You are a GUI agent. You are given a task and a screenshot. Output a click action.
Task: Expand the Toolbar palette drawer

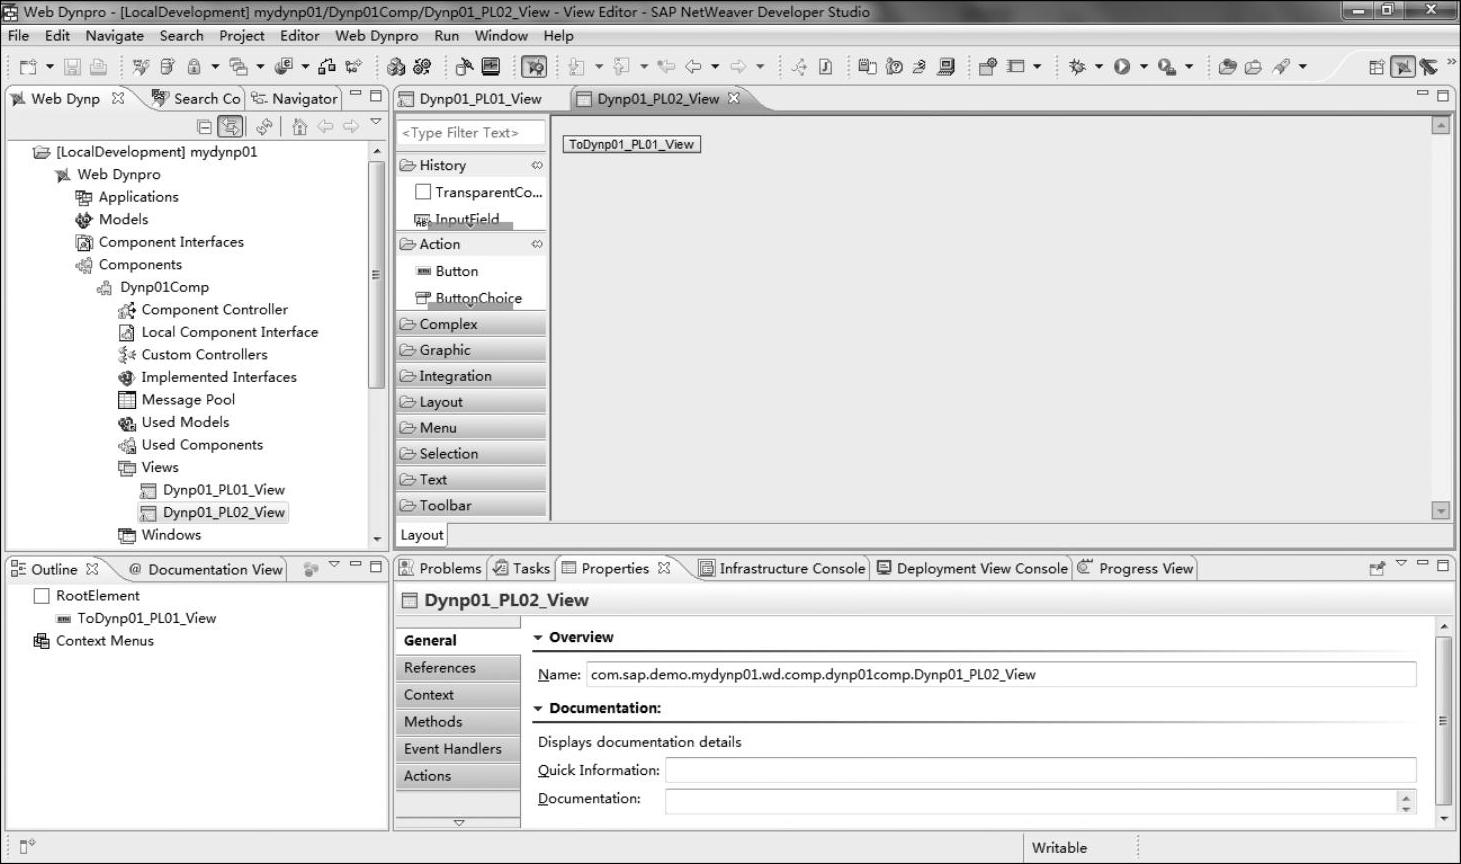point(472,505)
